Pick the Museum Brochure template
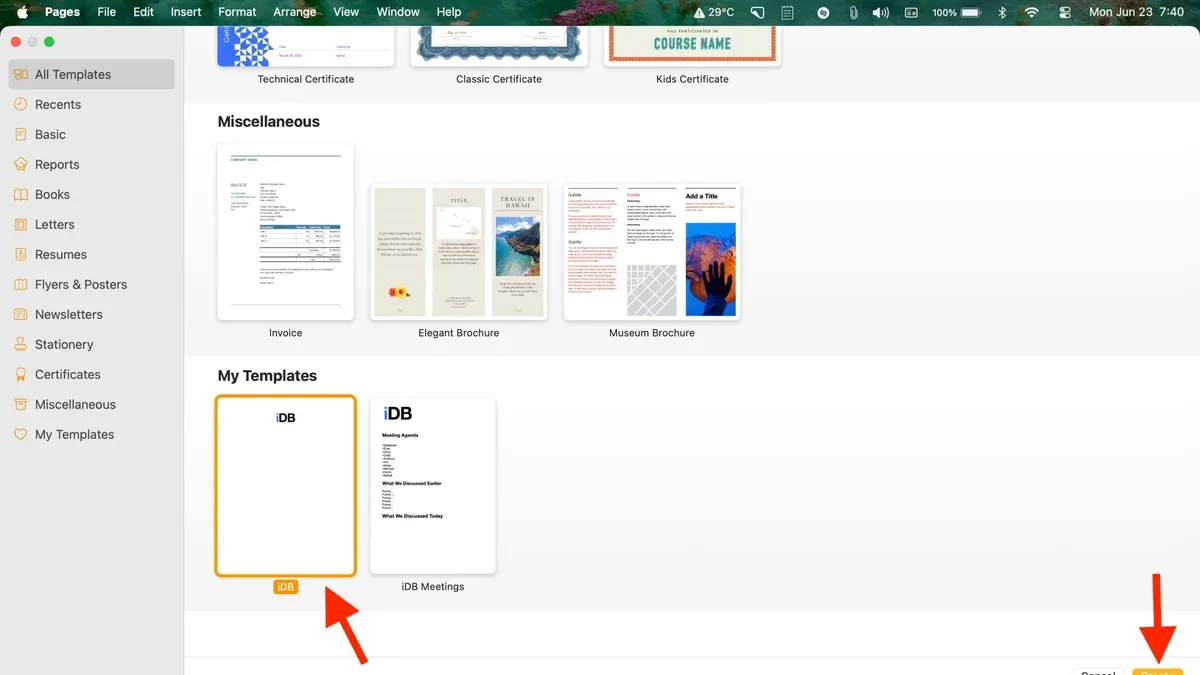1200x675 pixels. click(652, 252)
